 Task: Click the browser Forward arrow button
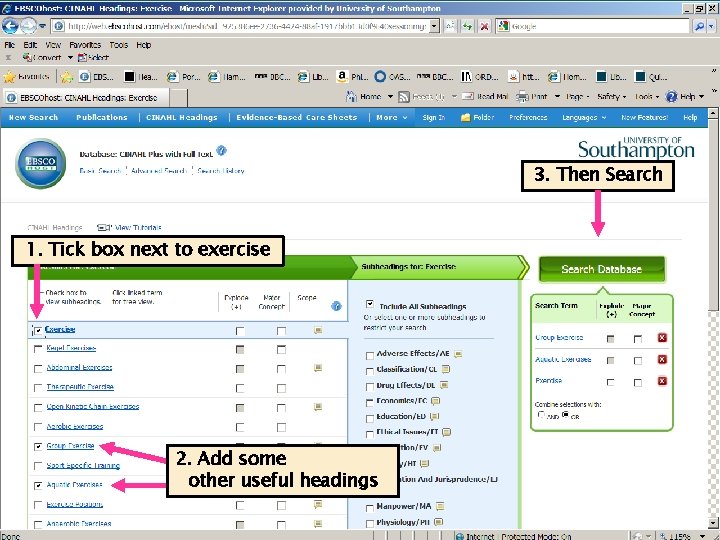coord(28,26)
